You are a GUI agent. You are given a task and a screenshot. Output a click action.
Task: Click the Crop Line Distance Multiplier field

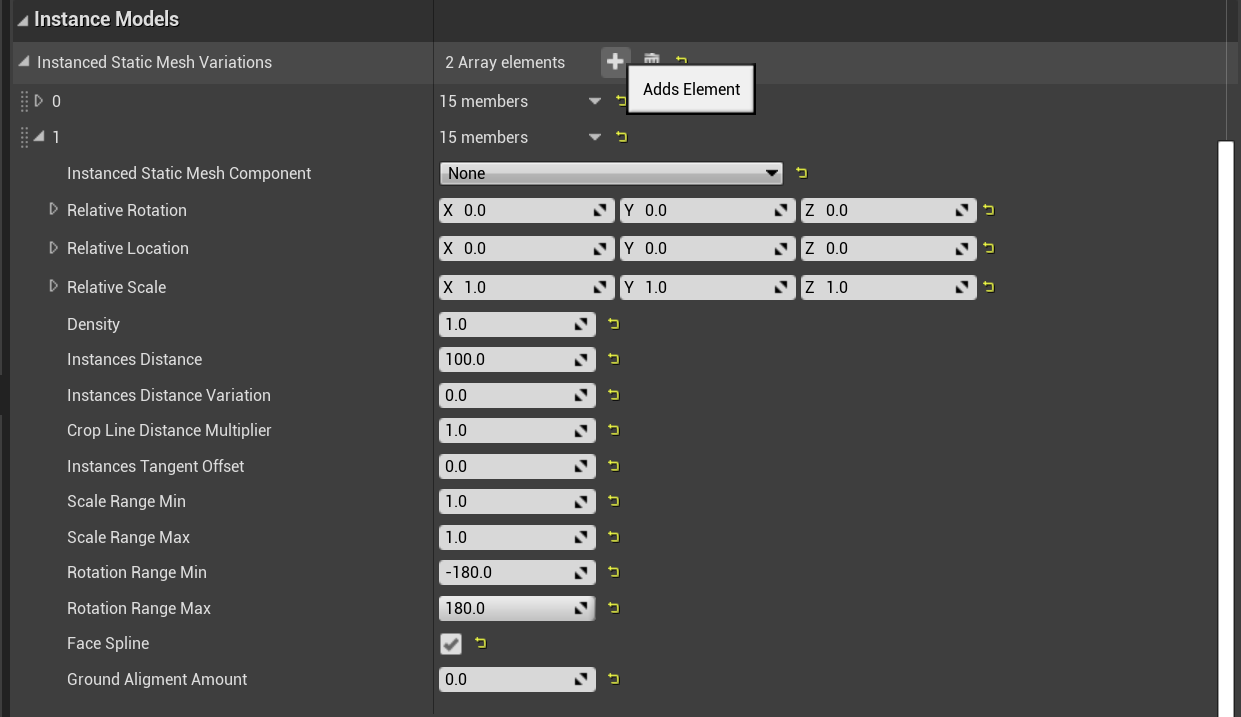pos(505,430)
